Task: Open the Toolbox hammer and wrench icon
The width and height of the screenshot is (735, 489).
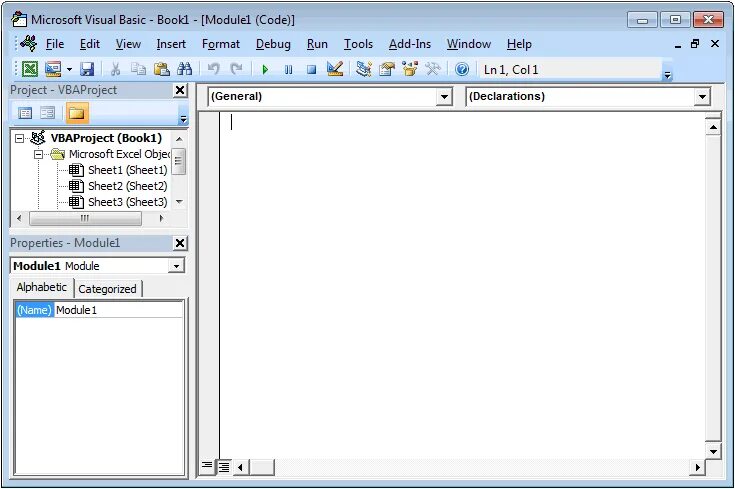Action: tap(433, 69)
